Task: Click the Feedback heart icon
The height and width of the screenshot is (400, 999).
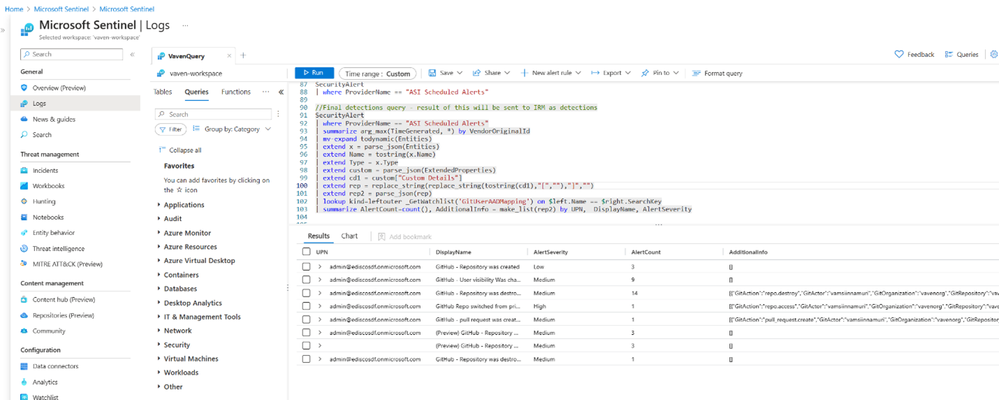Action: 899,55
